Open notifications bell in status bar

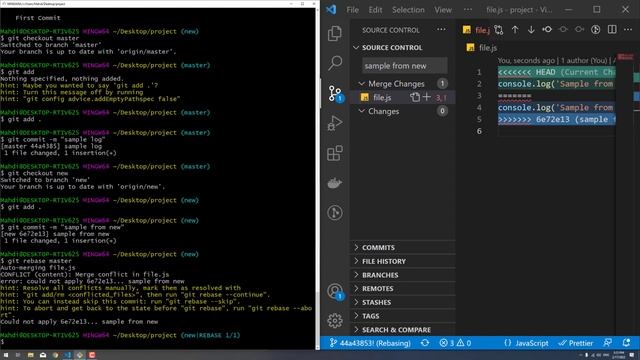(626, 343)
